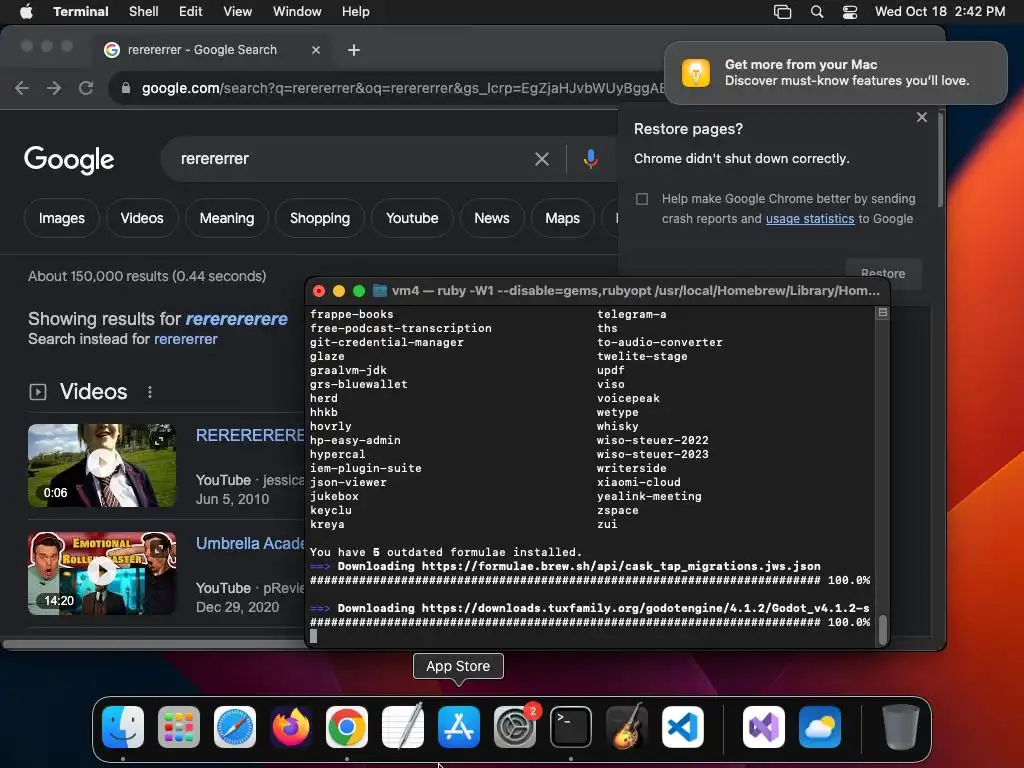Select the Shopping filter chip
The image size is (1024, 768).
[x=320, y=218]
